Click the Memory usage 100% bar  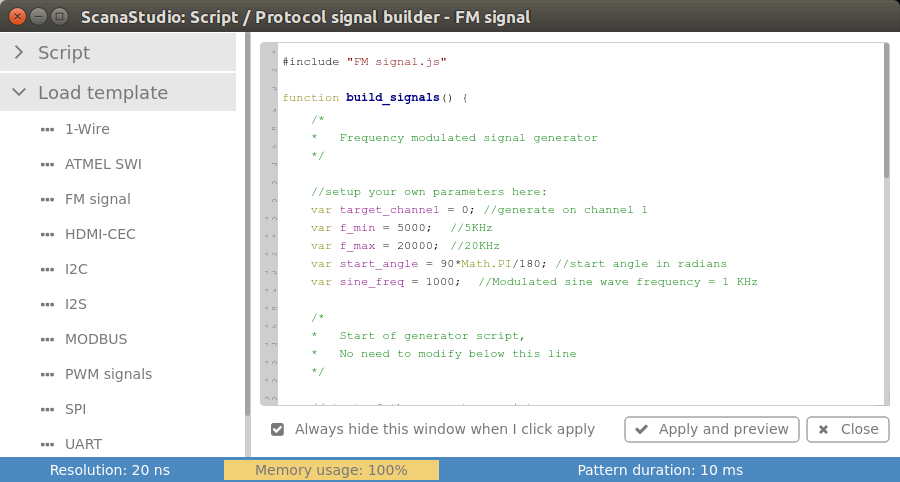(331, 470)
